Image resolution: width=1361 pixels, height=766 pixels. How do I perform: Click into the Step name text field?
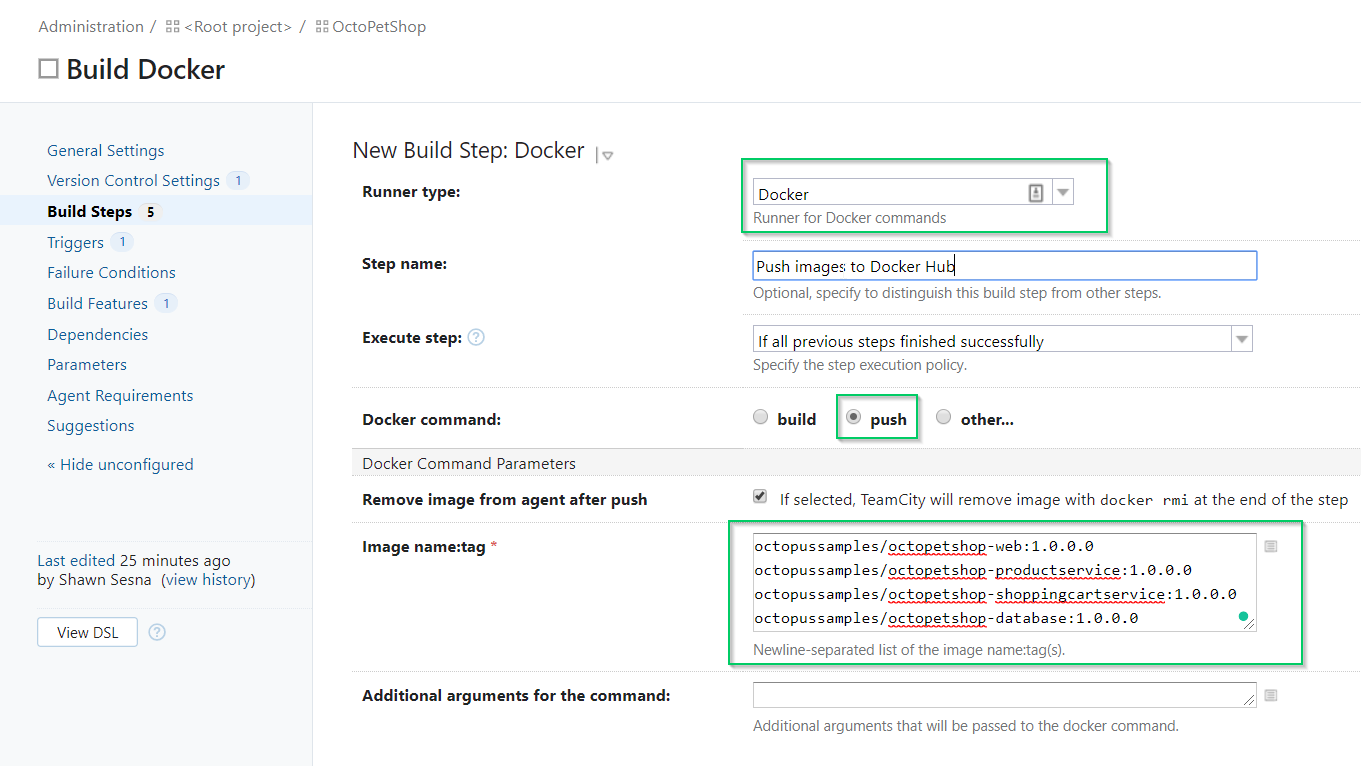click(1004, 266)
